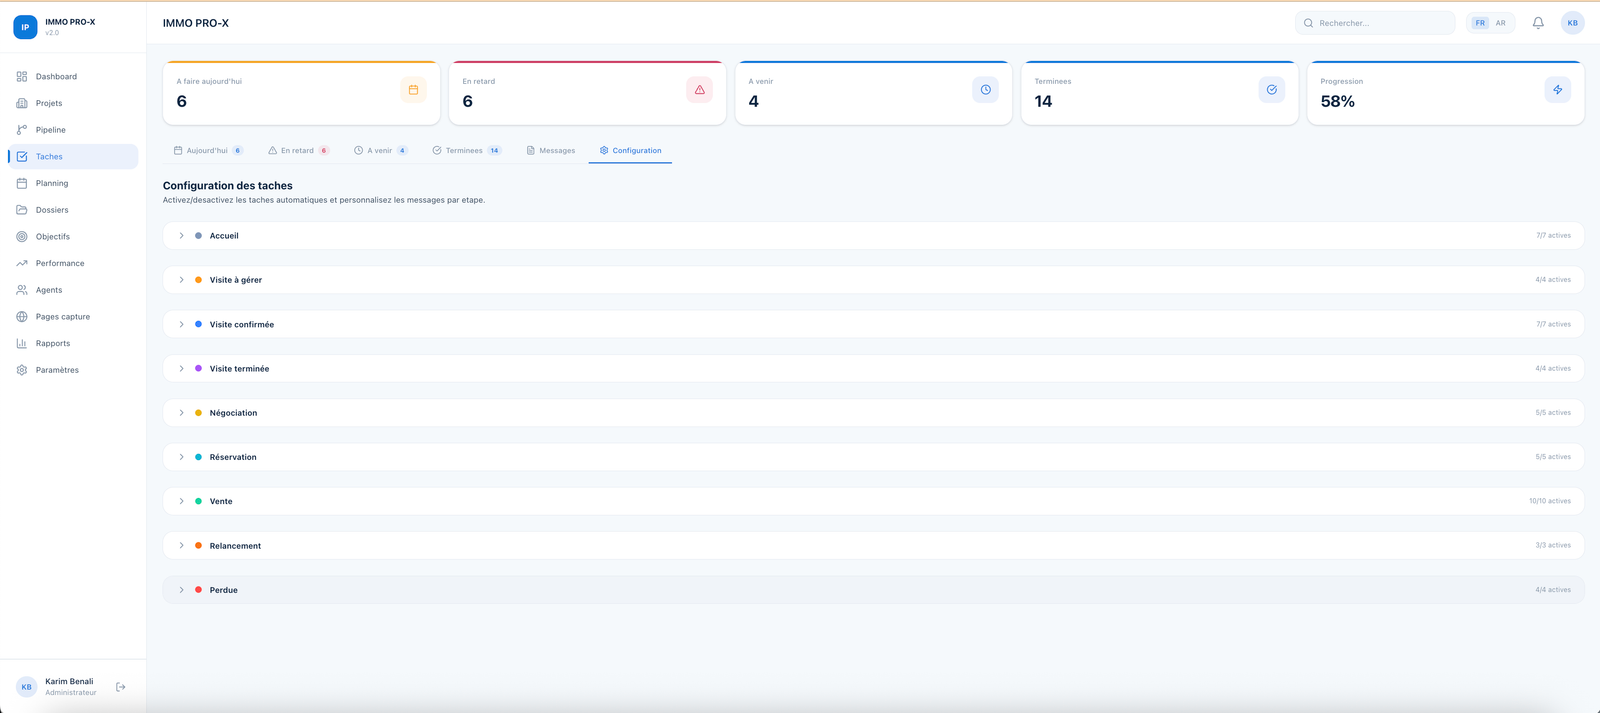1600x713 pixels.
Task: Open notifications bell icon
Action: pyautogui.click(x=1538, y=23)
